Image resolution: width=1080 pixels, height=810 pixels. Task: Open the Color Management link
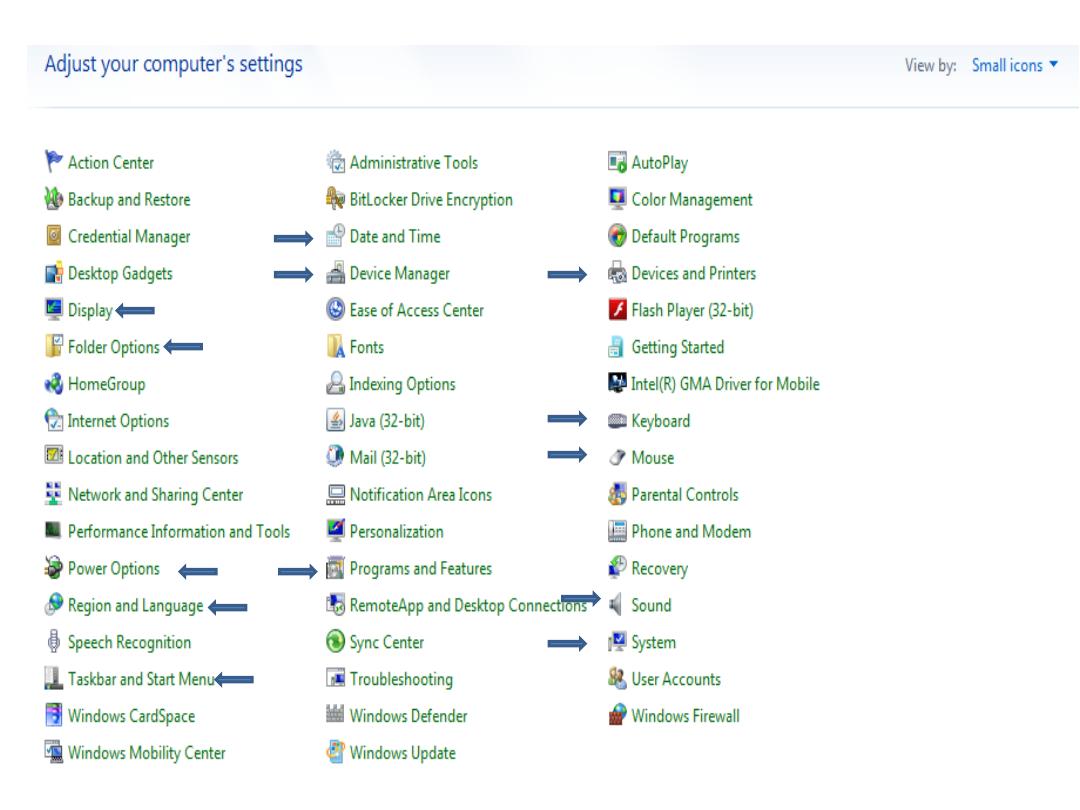tap(692, 200)
